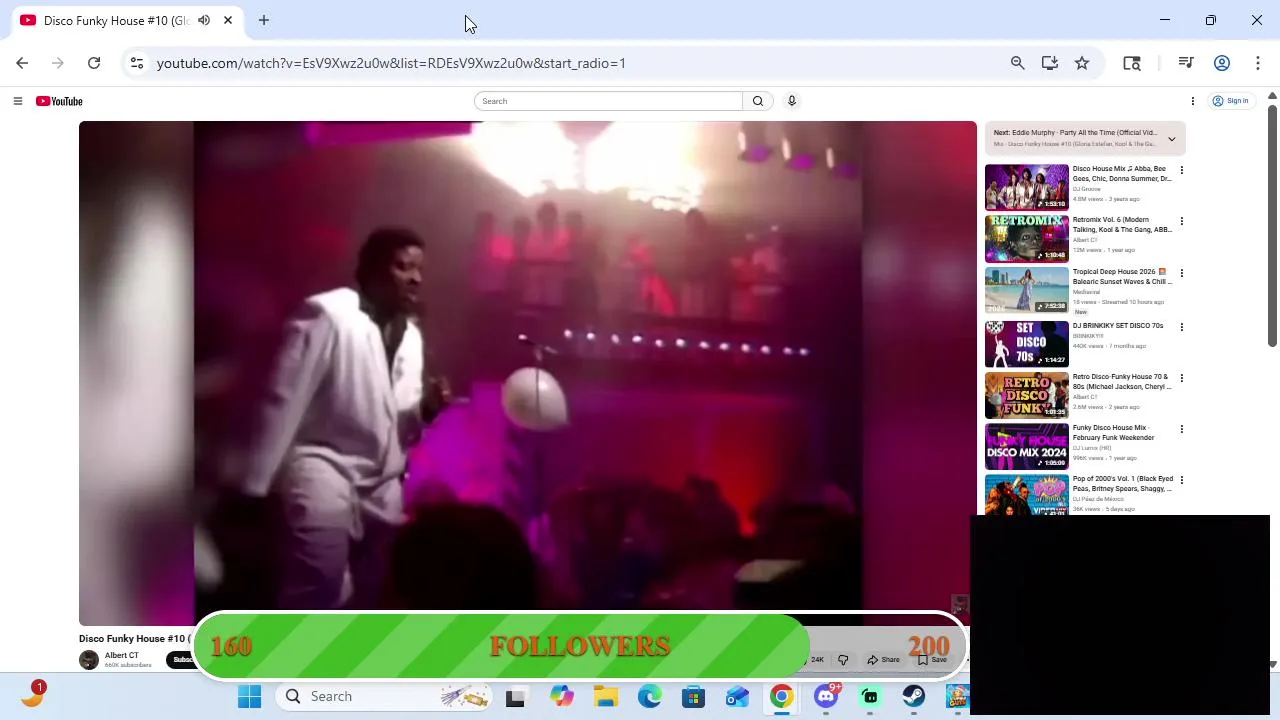Open options for Retro Disco-Funky House video
The width and height of the screenshot is (1280, 720).
pyautogui.click(x=1182, y=378)
